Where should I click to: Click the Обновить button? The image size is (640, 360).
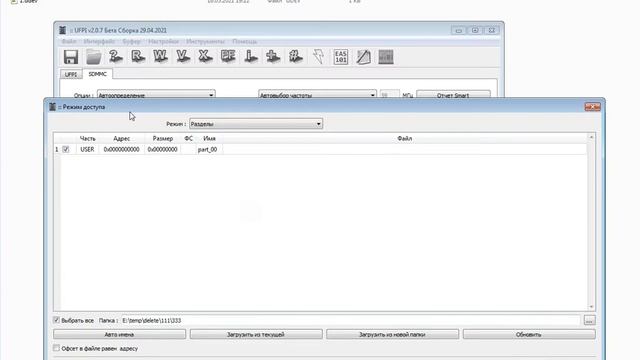[529, 334]
